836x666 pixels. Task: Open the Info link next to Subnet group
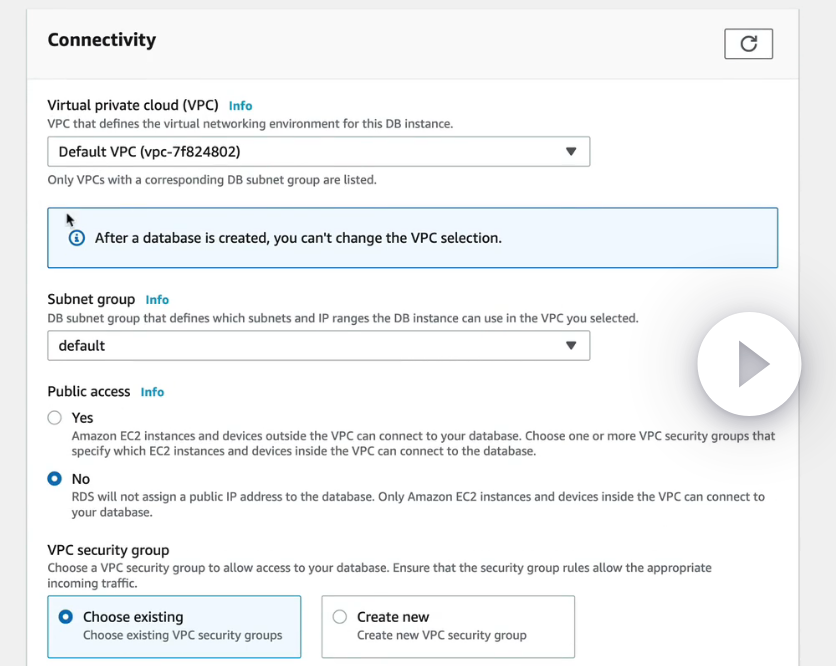[157, 299]
